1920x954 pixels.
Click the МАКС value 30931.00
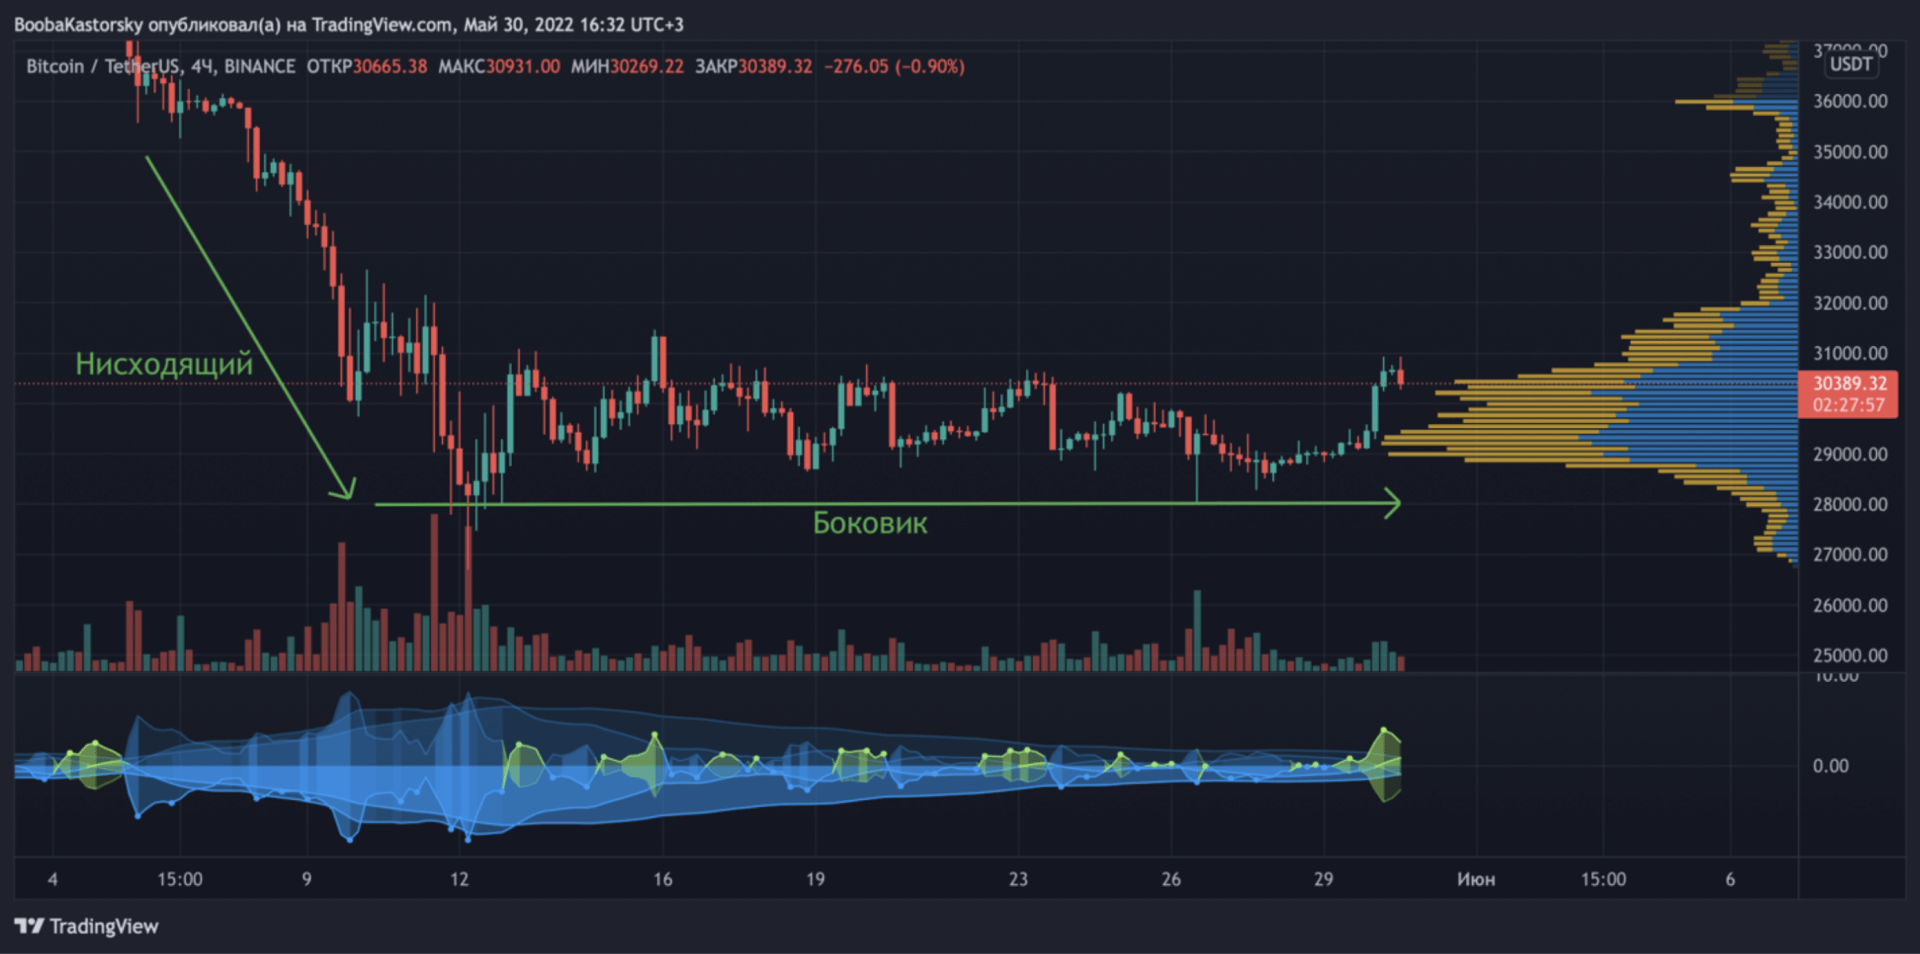[x=523, y=67]
